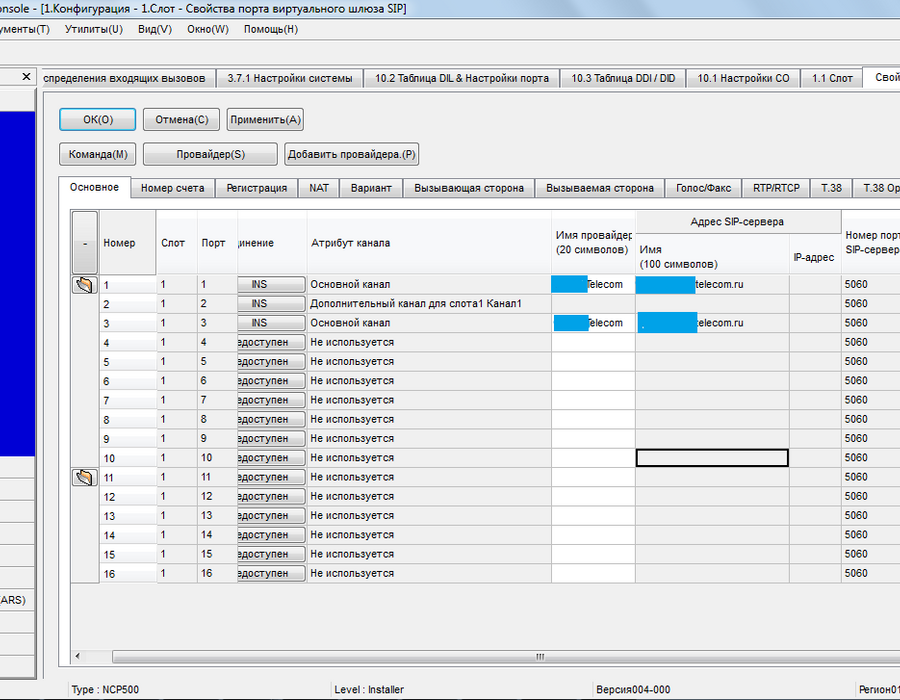Viewport: 900px width, 700px height.
Task: Go to the 1.1 Слот tab
Action: tap(832, 78)
